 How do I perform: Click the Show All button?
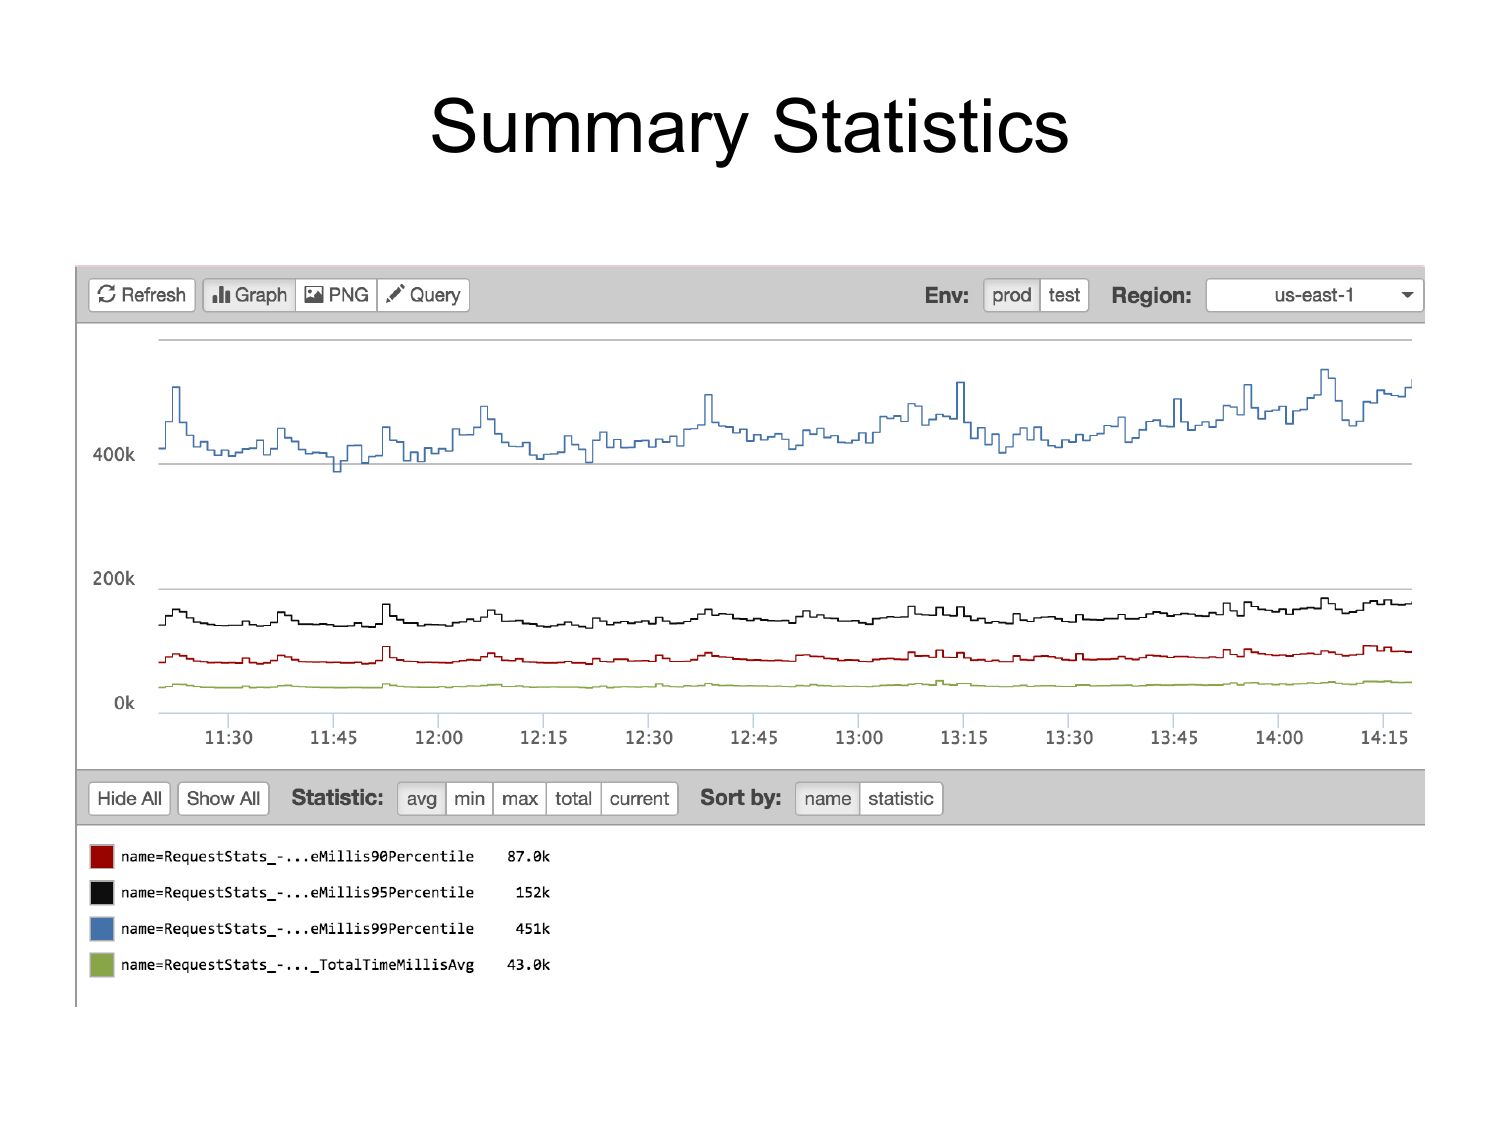click(x=223, y=798)
